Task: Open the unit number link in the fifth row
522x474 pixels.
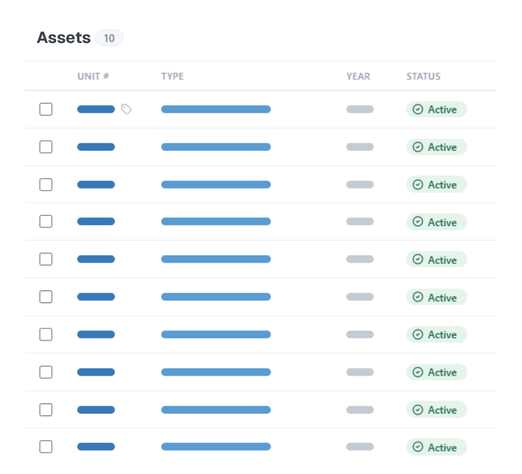Action: pos(96,259)
